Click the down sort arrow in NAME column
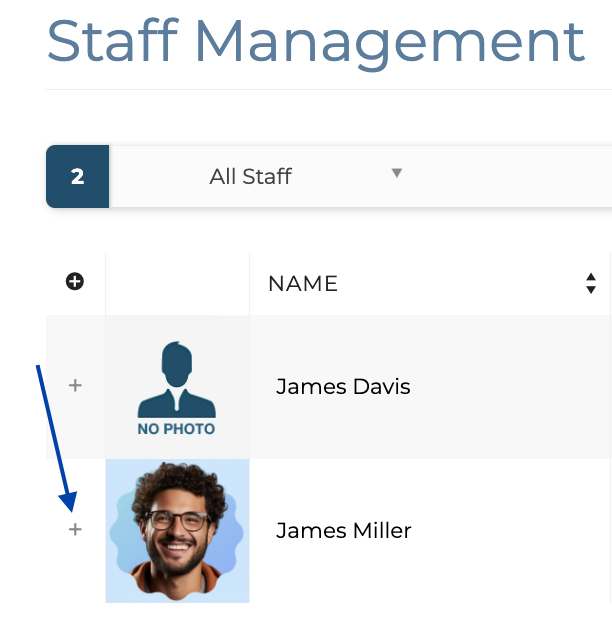Screen dimensions: 612x638 pyautogui.click(x=591, y=290)
